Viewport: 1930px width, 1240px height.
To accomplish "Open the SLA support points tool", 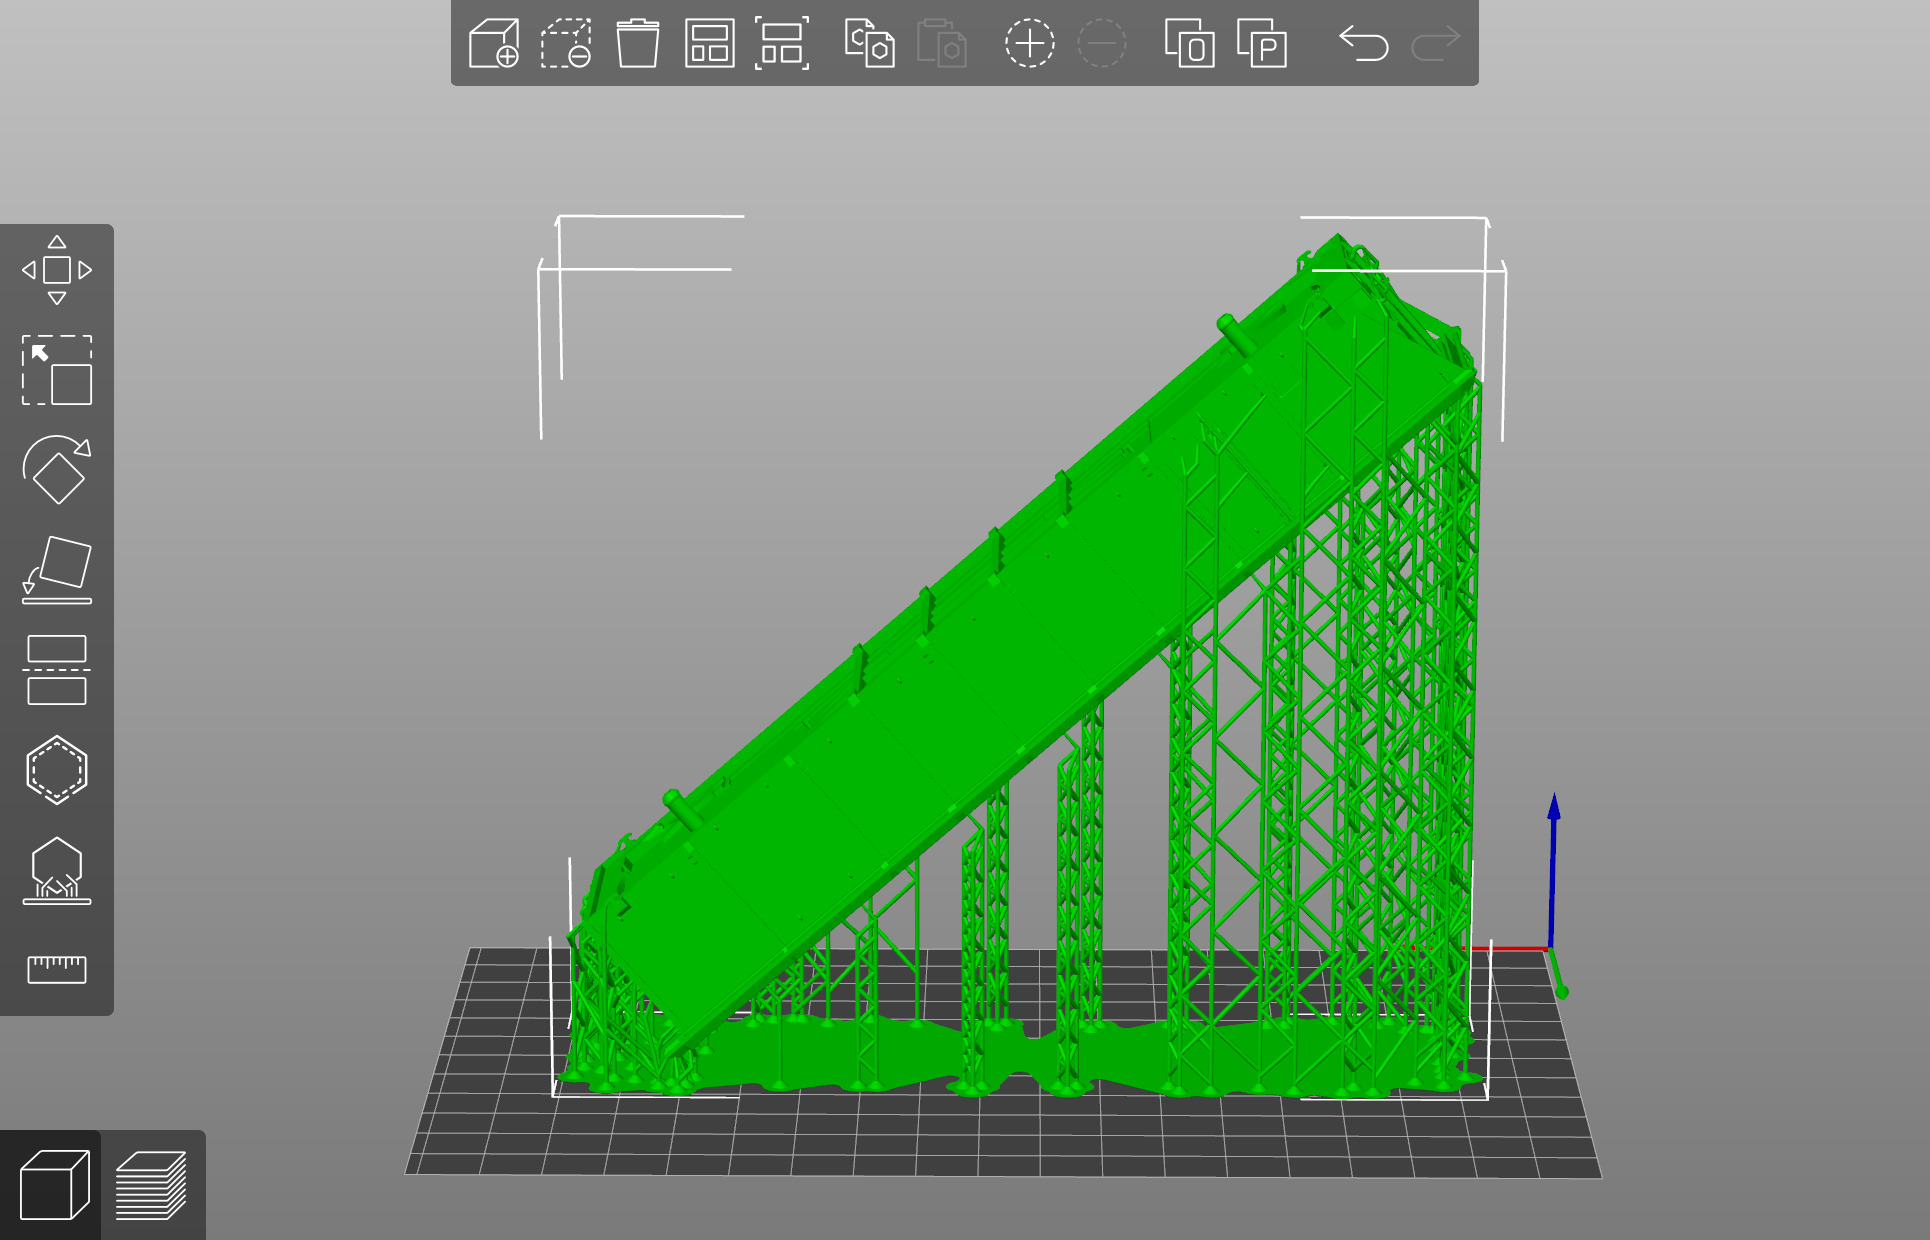I will (57, 870).
